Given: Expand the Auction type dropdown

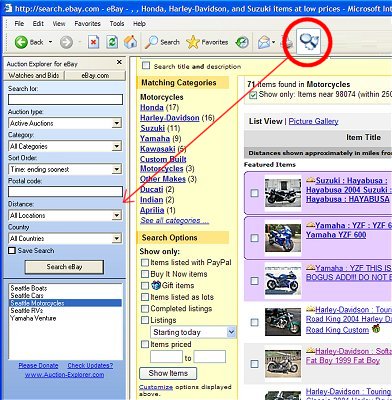Looking at the screenshot, I should tap(65, 123).
